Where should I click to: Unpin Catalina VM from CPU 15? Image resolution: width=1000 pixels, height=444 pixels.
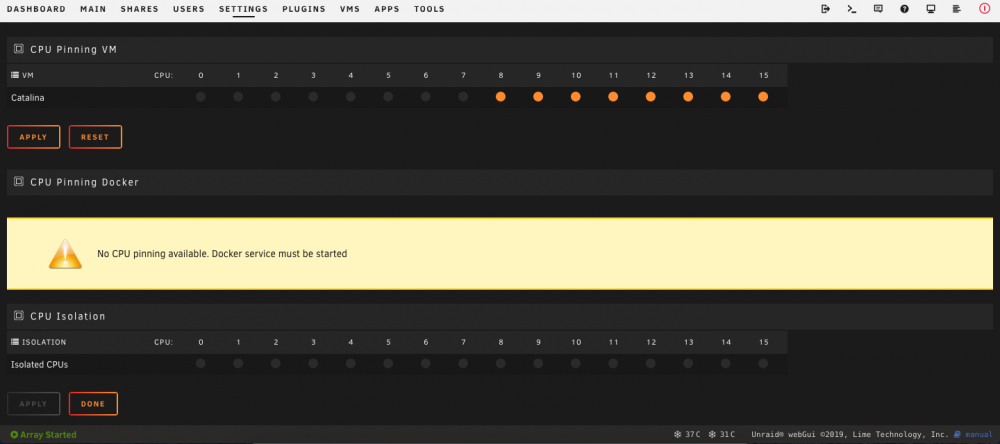point(763,97)
